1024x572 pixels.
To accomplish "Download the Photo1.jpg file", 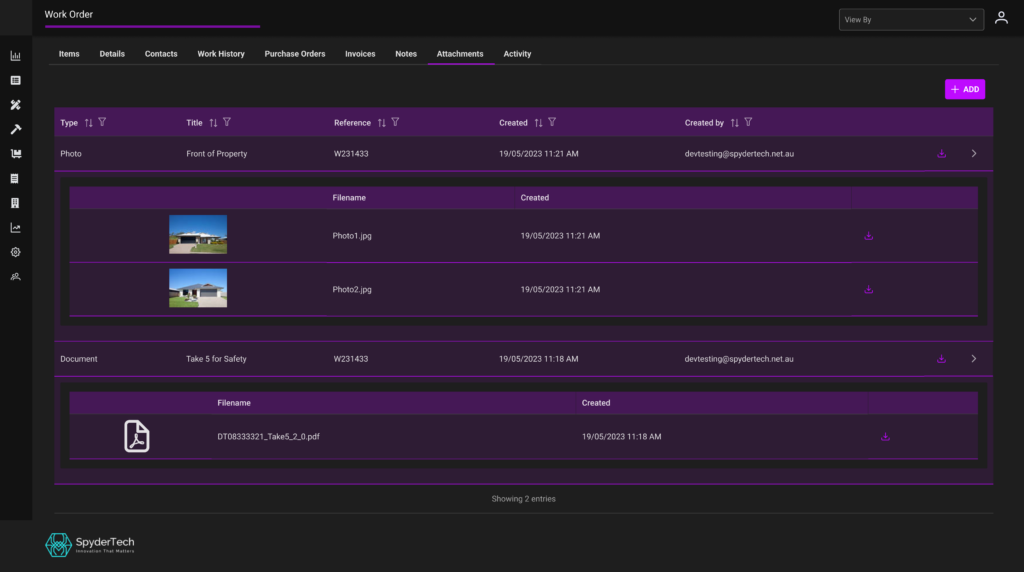I will [x=868, y=236].
